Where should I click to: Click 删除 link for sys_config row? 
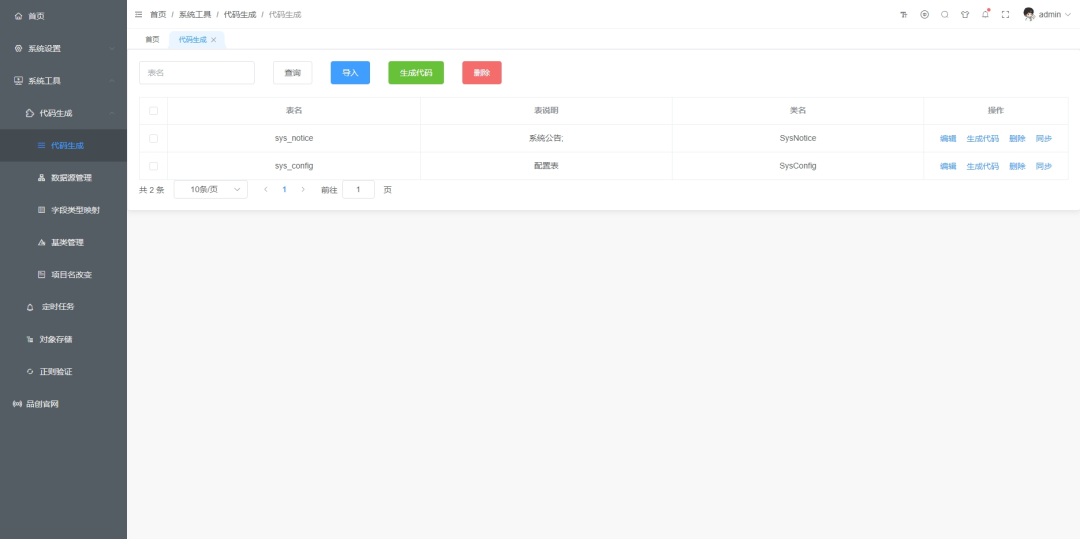coord(1017,166)
